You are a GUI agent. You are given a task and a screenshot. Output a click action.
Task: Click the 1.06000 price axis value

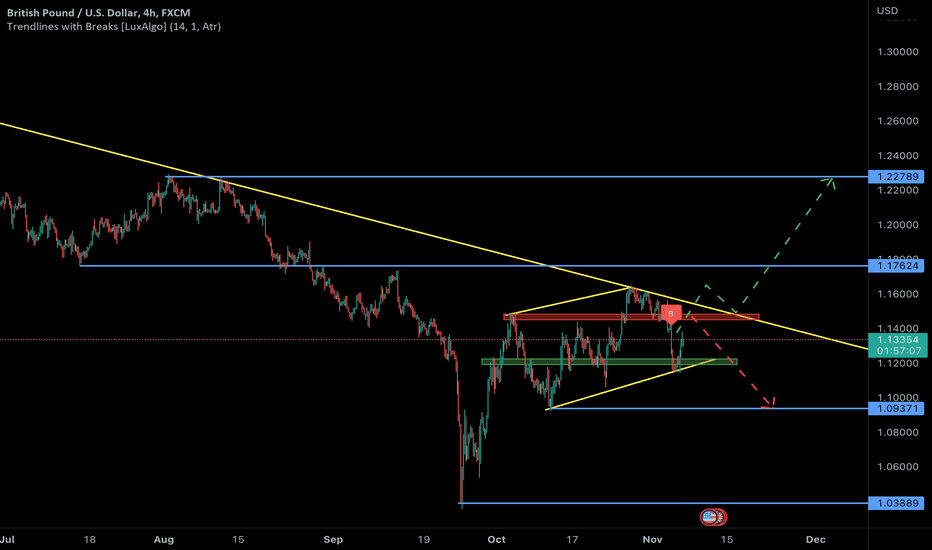tap(898, 467)
